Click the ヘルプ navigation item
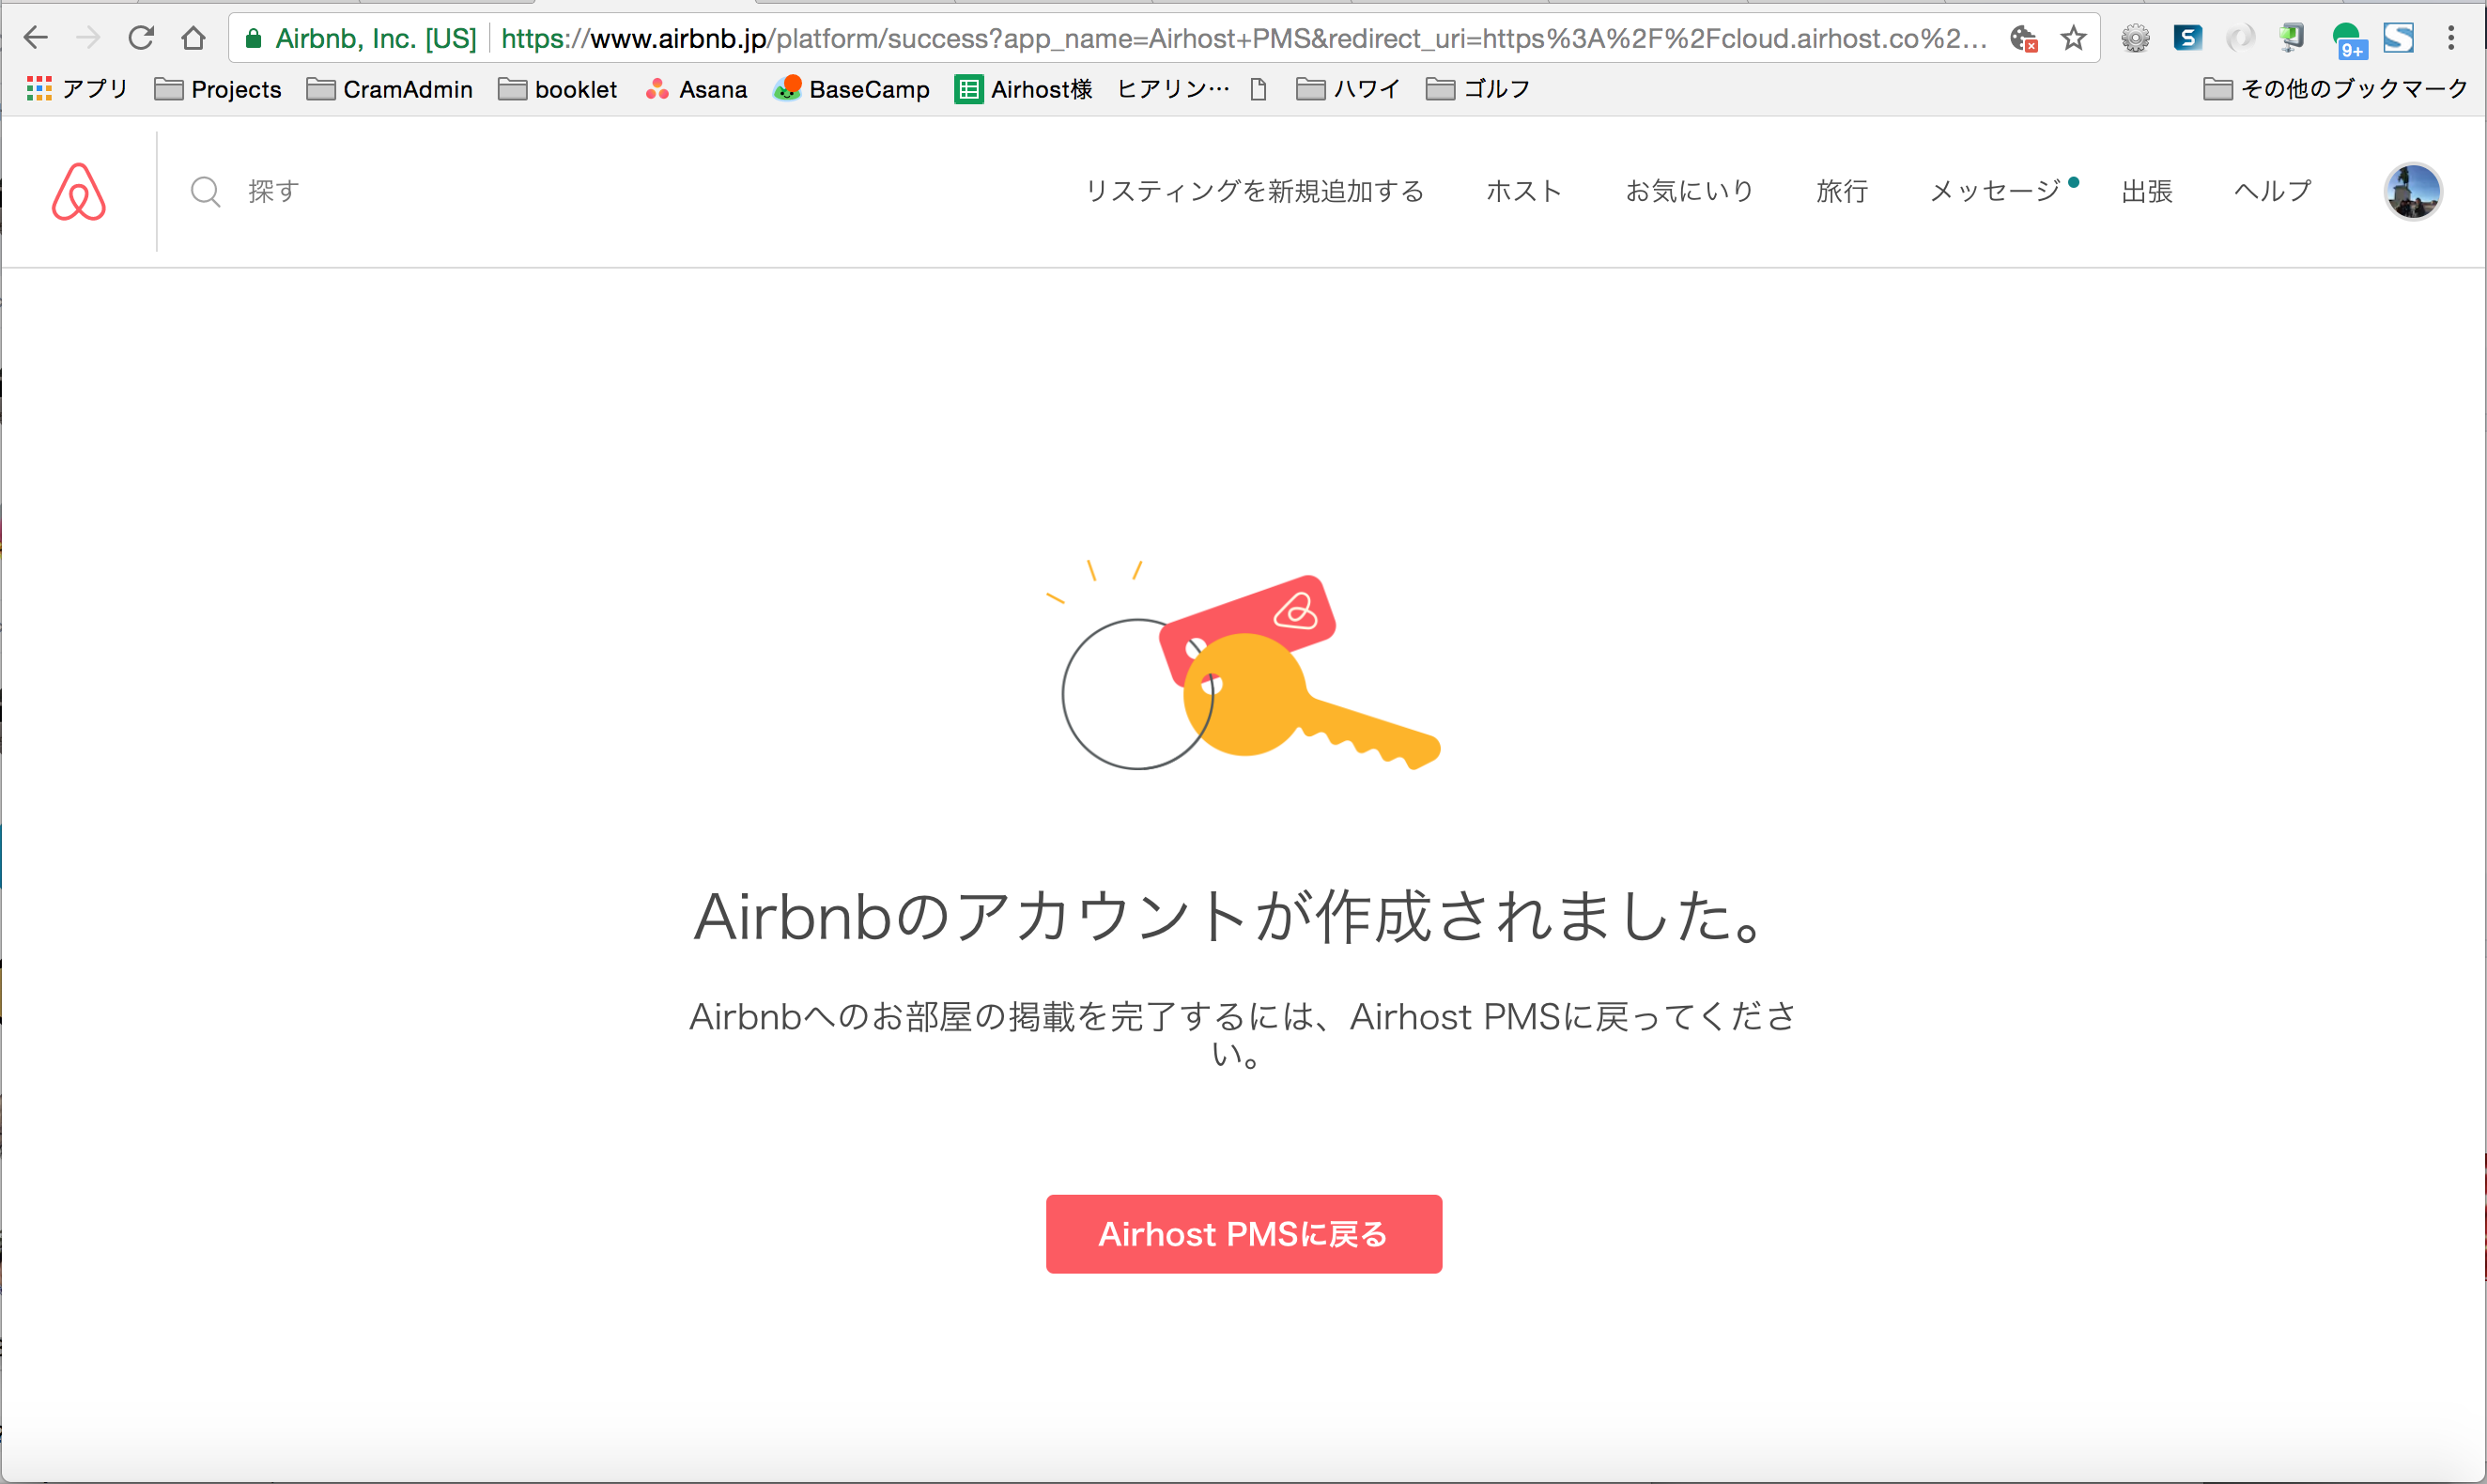 tap(2272, 191)
